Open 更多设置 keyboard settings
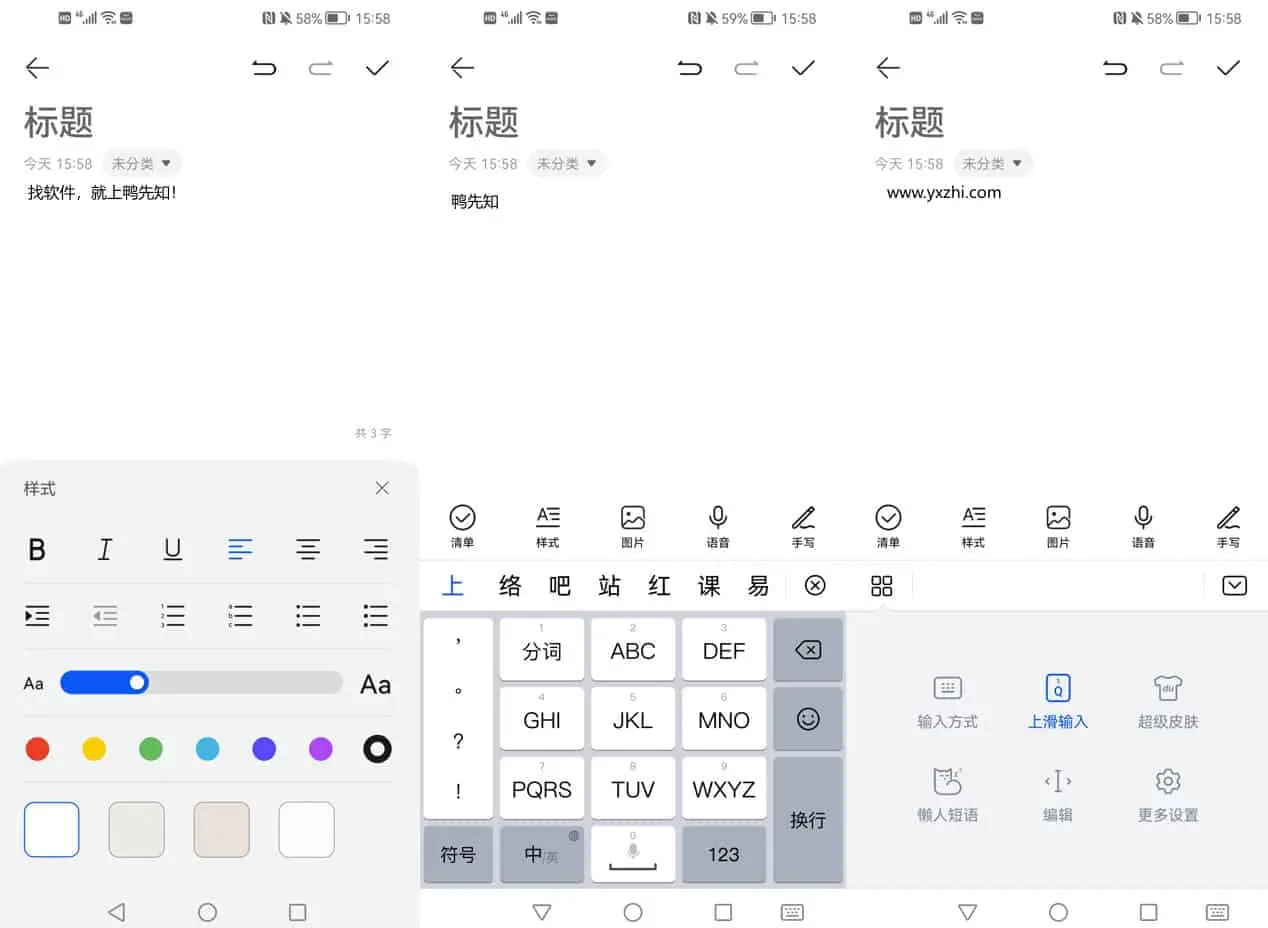 [1167, 795]
